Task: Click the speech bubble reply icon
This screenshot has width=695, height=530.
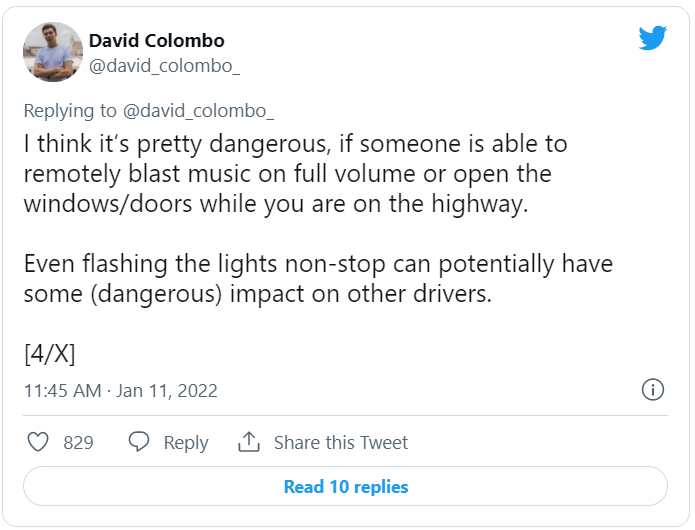Action: [139, 442]
